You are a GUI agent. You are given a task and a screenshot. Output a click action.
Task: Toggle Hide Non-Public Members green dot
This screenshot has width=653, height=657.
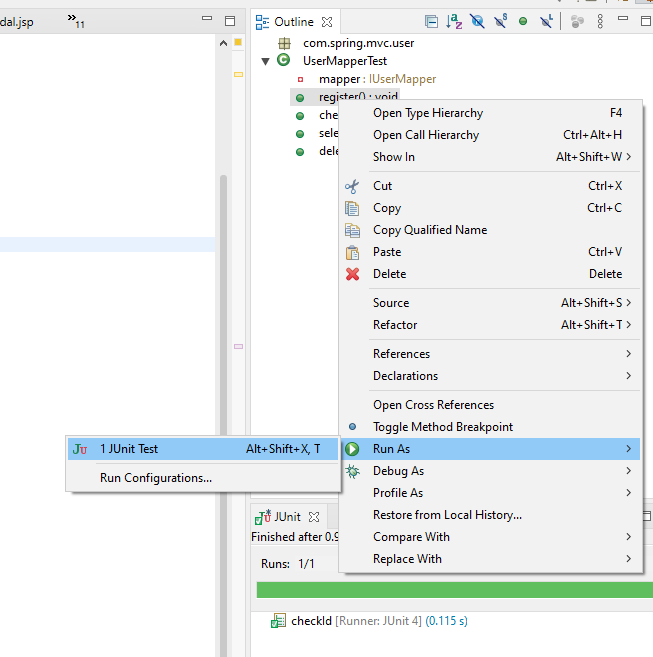[523, 21]
